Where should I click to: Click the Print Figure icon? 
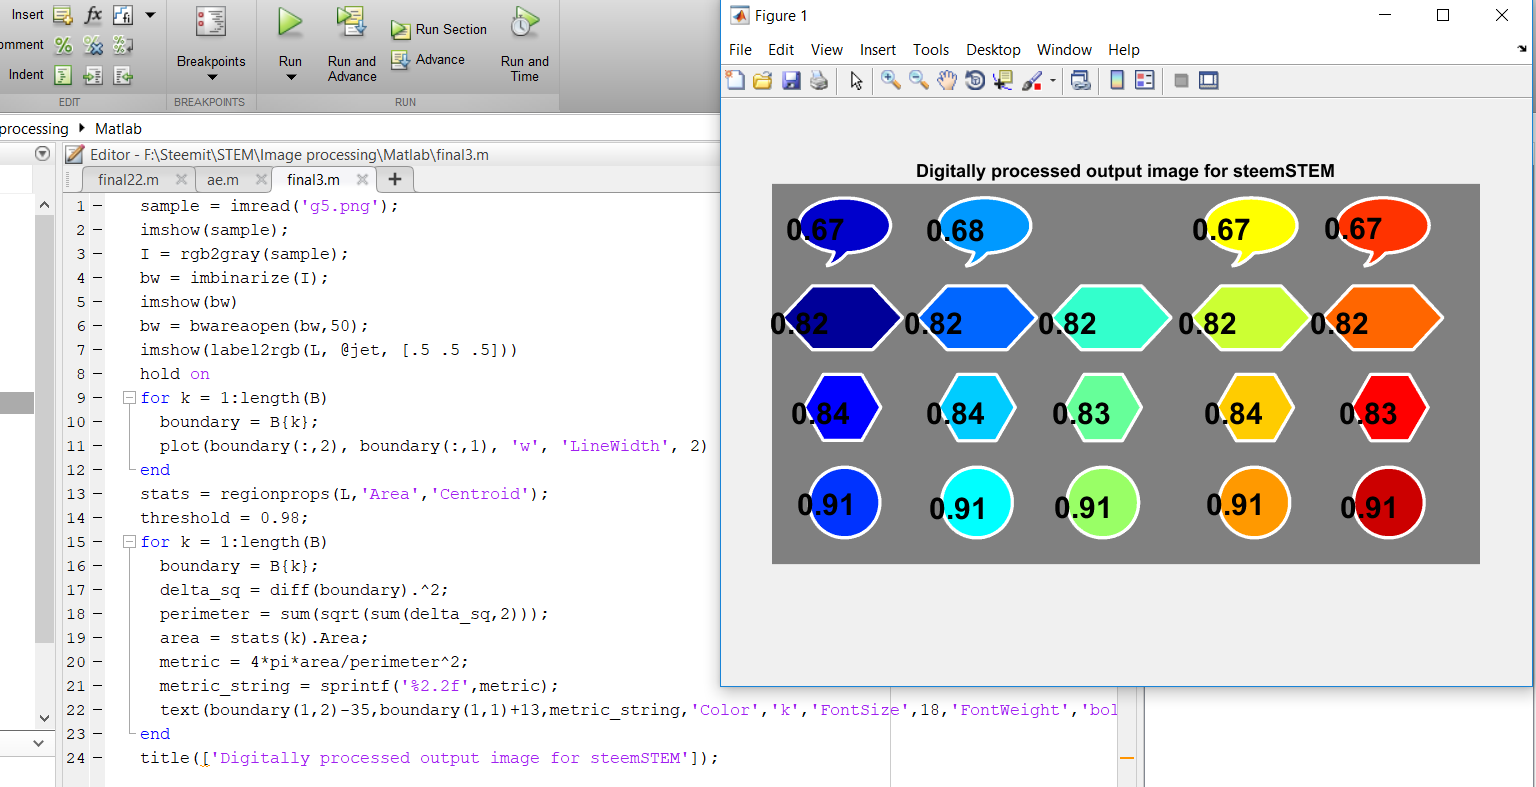tap(819, 81)
